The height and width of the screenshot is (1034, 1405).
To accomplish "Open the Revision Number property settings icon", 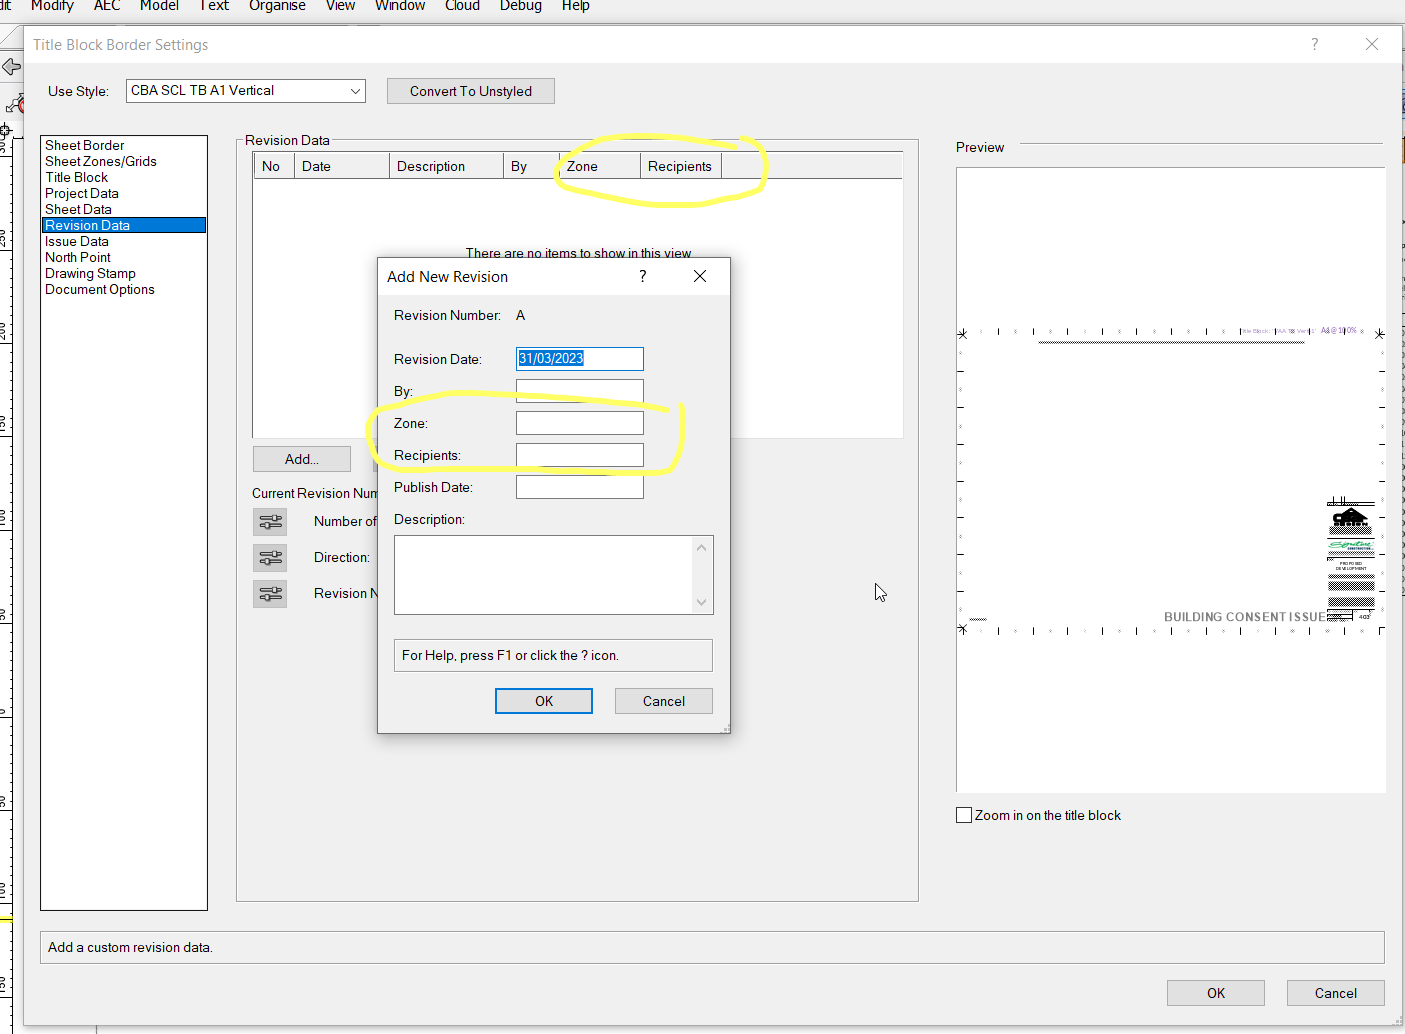I will [270, 593].
